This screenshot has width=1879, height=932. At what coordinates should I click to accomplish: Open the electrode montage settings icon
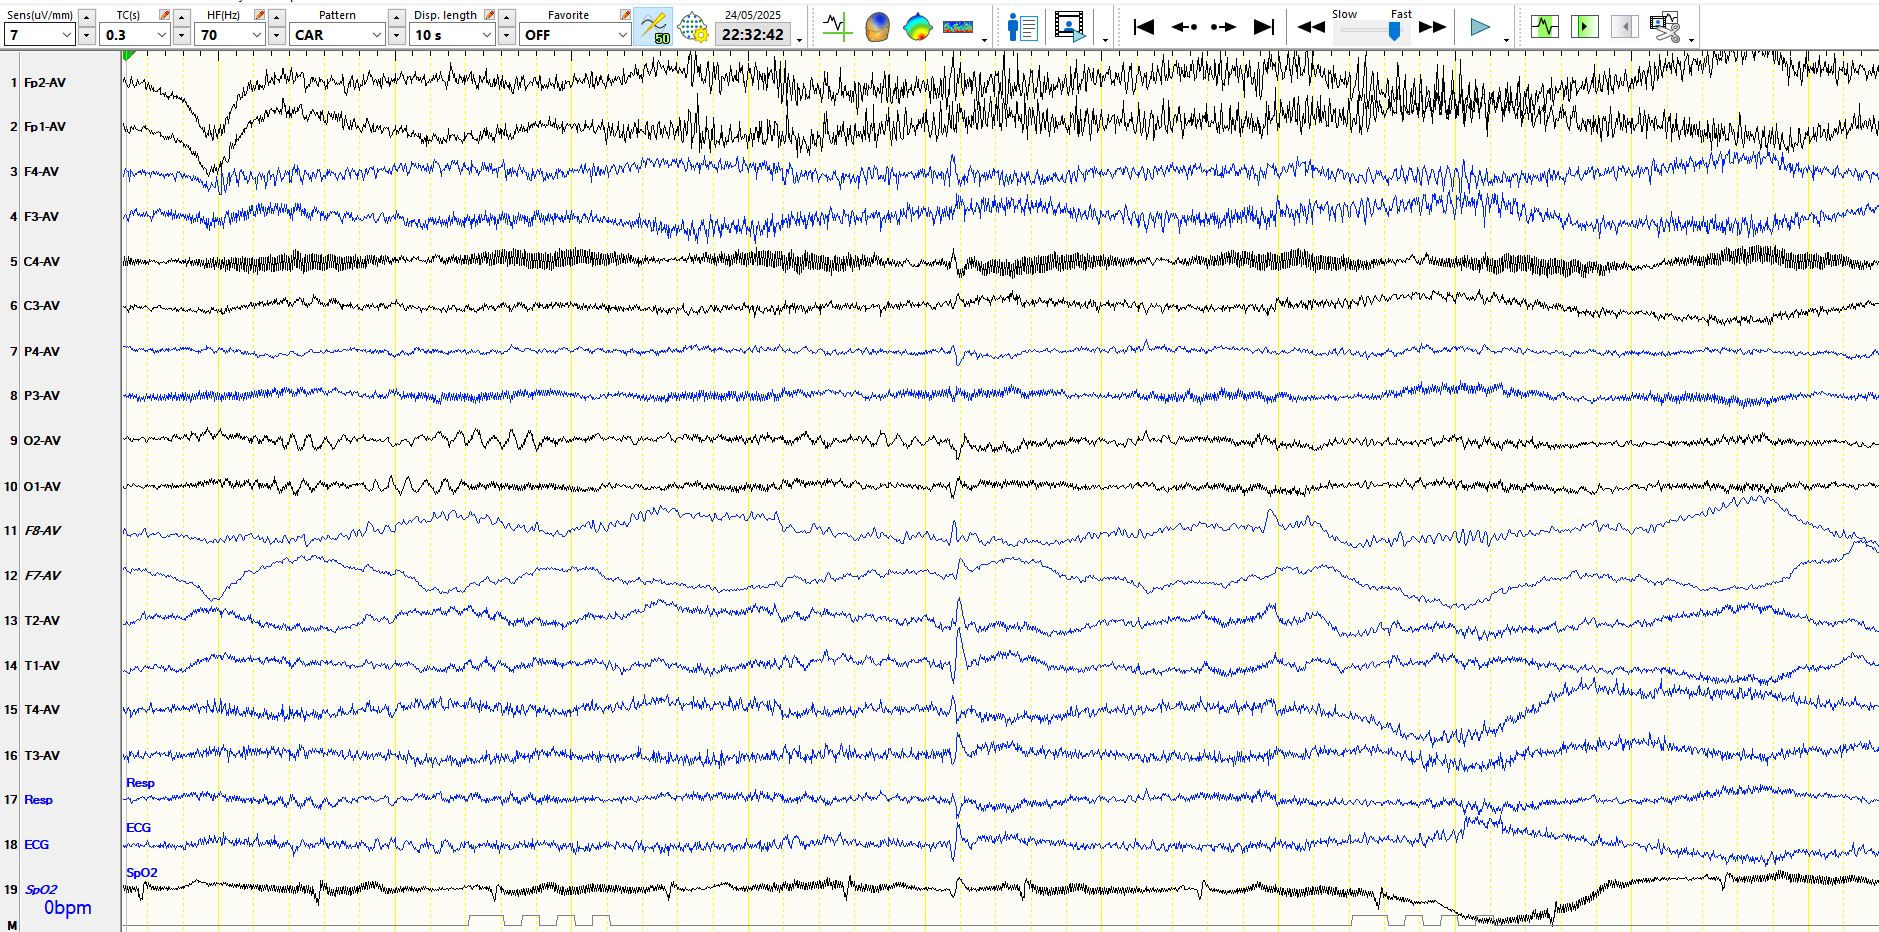pos(692,27)
